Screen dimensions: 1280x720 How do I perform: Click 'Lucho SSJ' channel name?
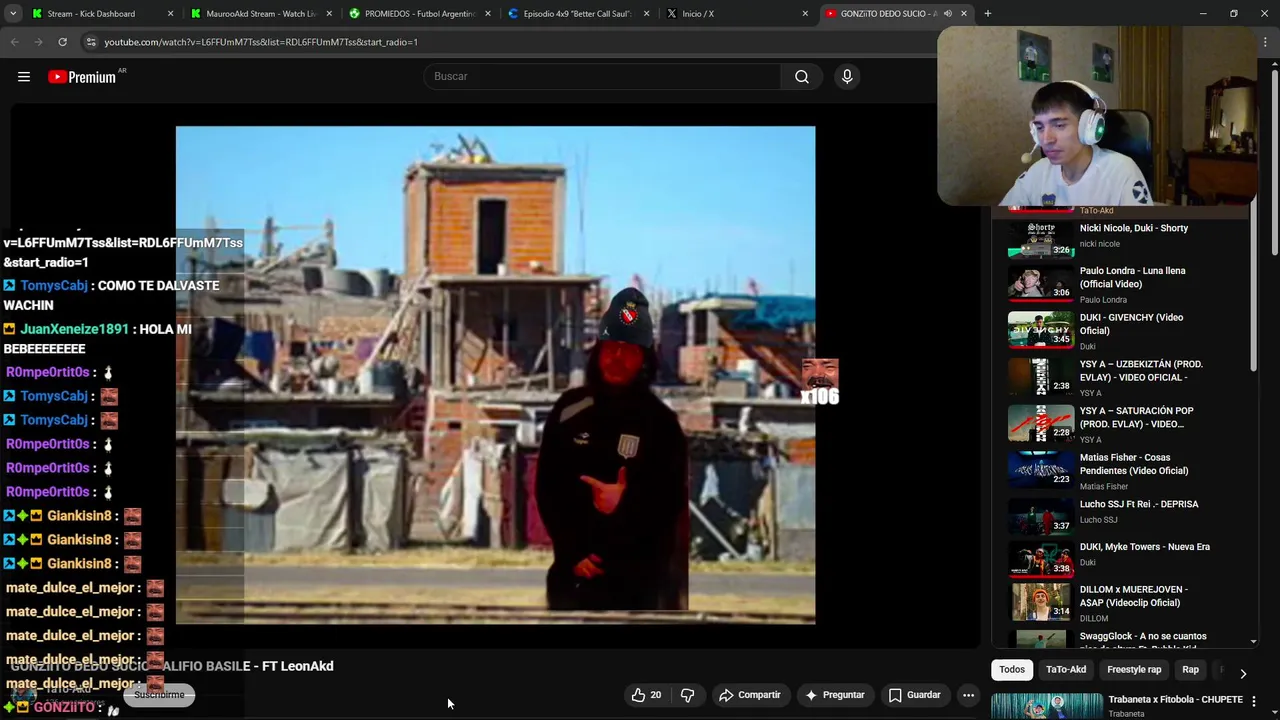[1098, 520]
